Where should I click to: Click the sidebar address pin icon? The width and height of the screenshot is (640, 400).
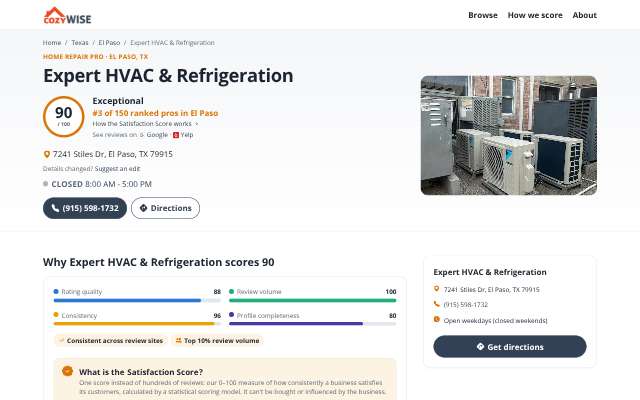(436, 289)
